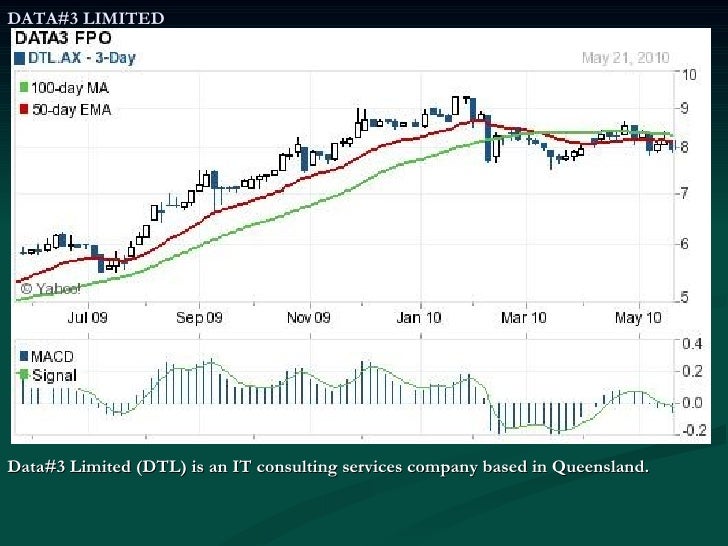Click the MACD axis value -0.2
728x546 pixels.
point(693,430)
